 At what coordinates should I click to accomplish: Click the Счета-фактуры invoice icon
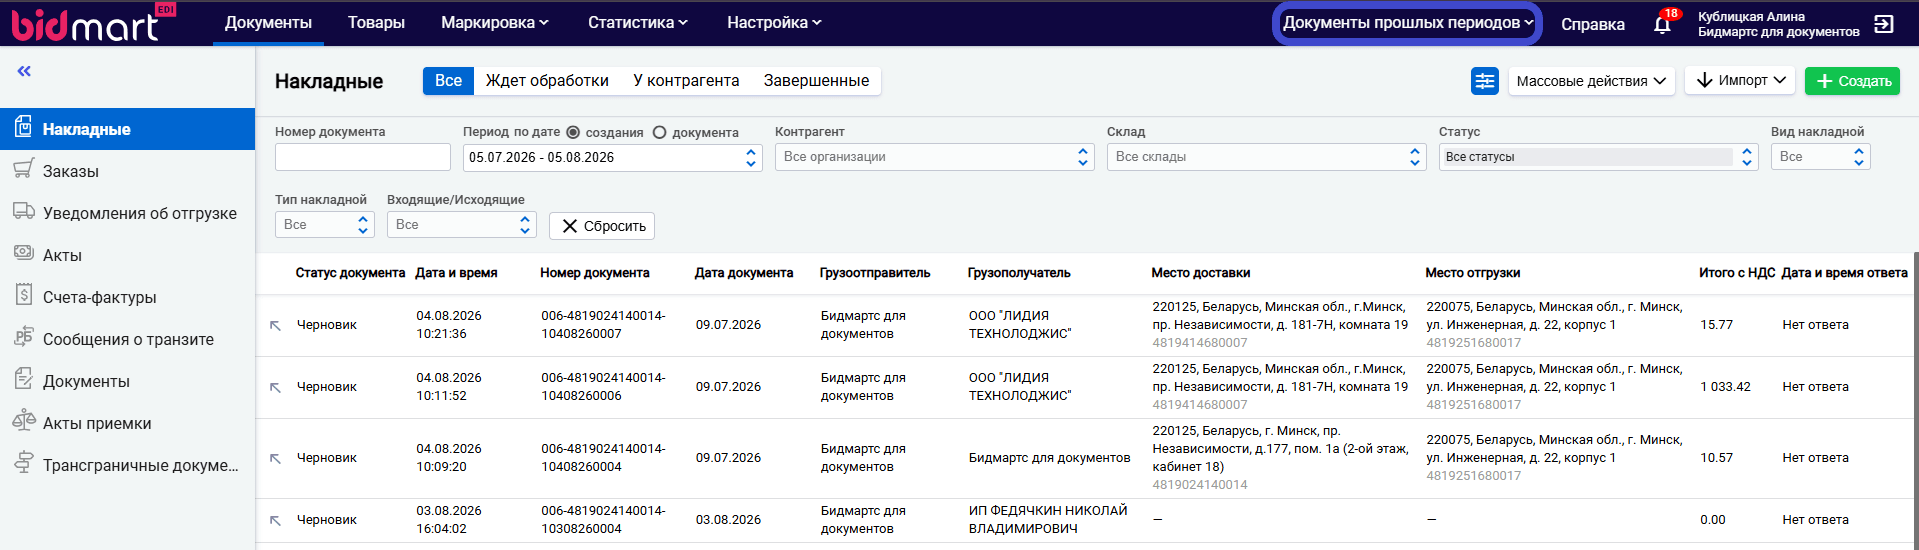23,295
